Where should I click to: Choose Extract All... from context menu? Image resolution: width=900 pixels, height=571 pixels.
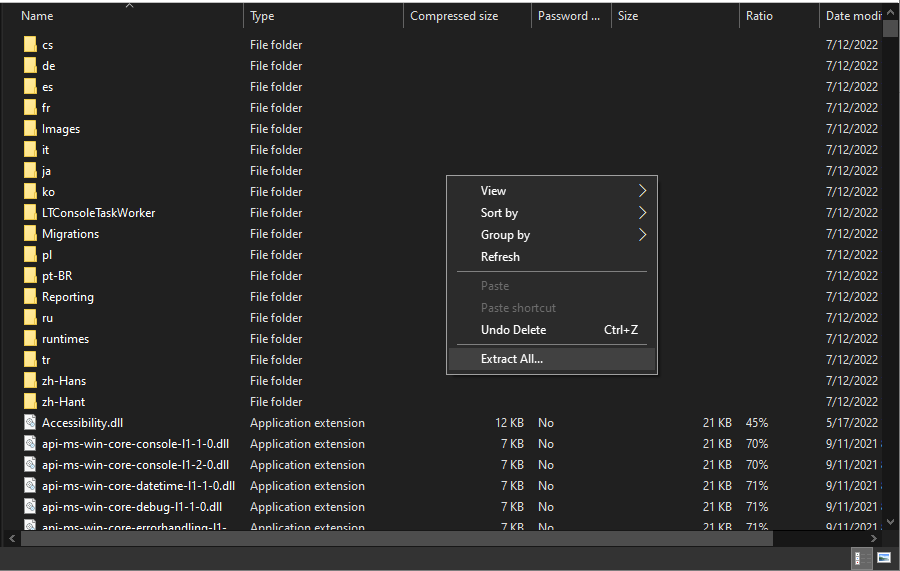(x=552, y=359)
